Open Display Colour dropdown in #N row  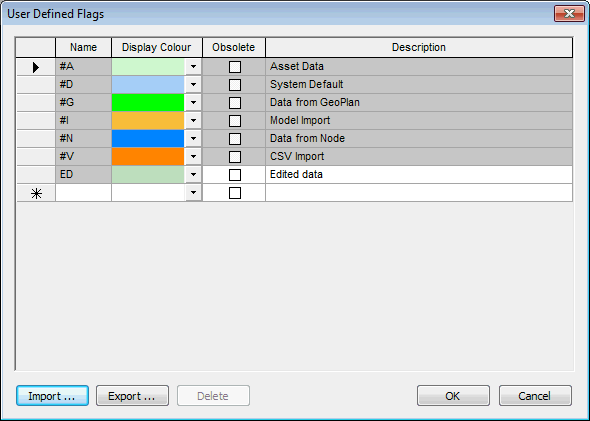point(193,138)
